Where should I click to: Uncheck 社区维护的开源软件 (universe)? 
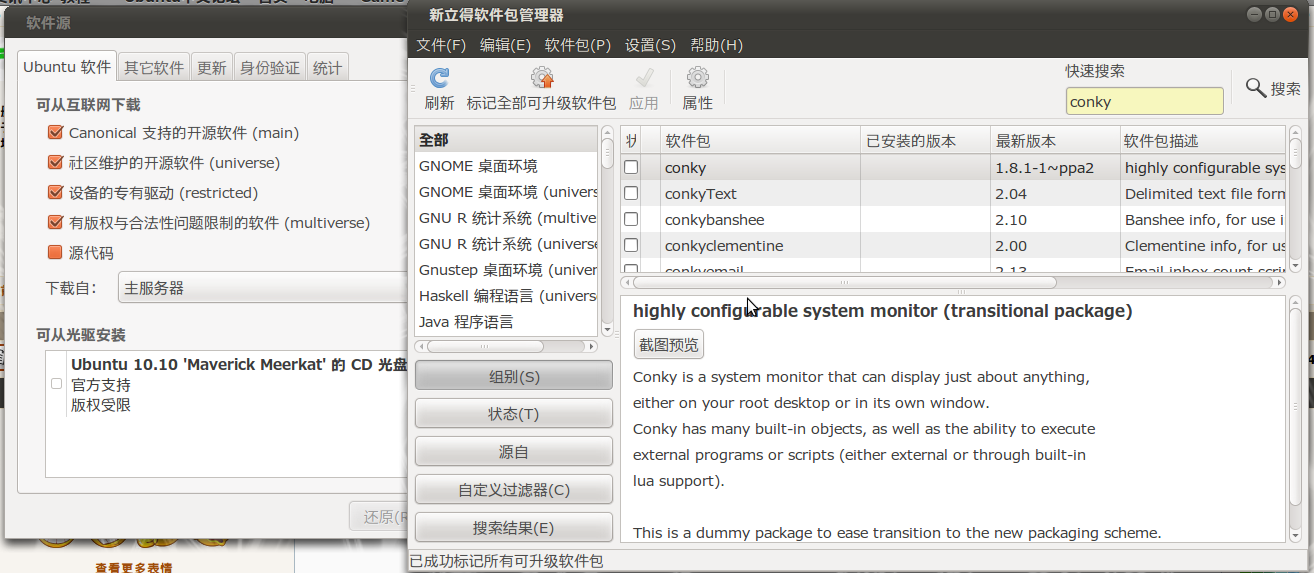point(55,163)
